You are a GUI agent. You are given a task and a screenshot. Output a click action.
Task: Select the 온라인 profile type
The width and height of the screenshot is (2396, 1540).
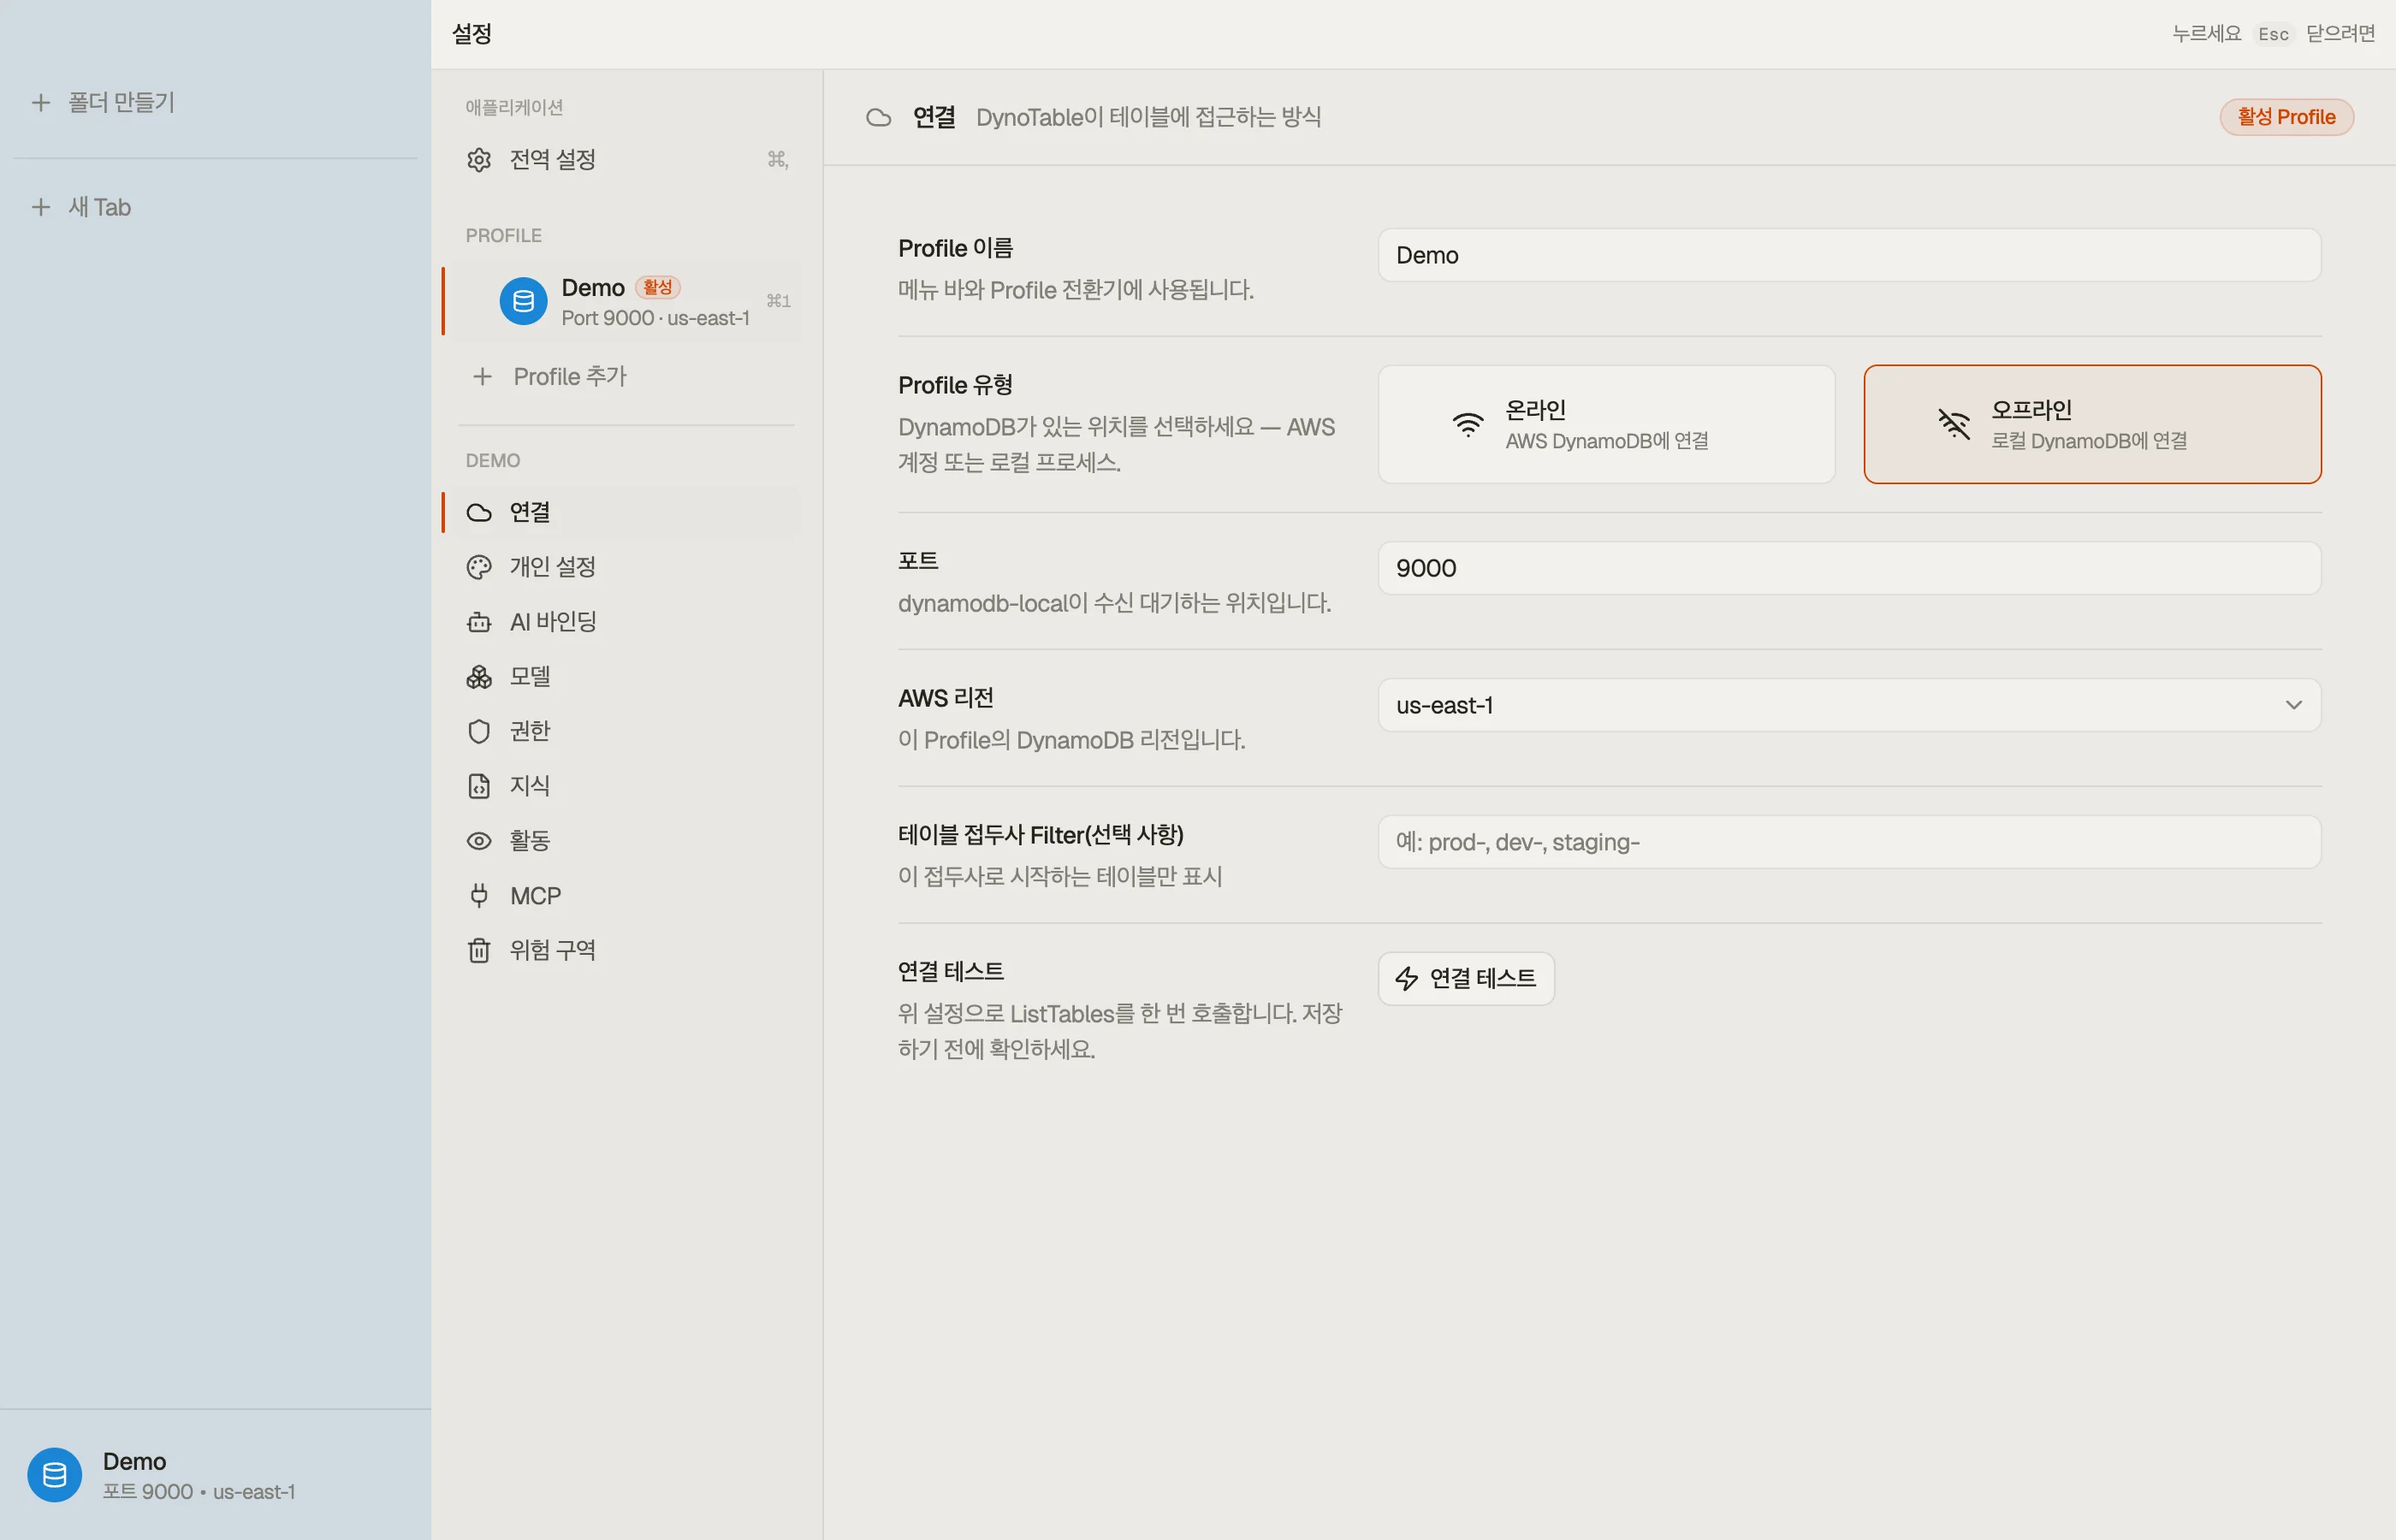click(1606, 424)
